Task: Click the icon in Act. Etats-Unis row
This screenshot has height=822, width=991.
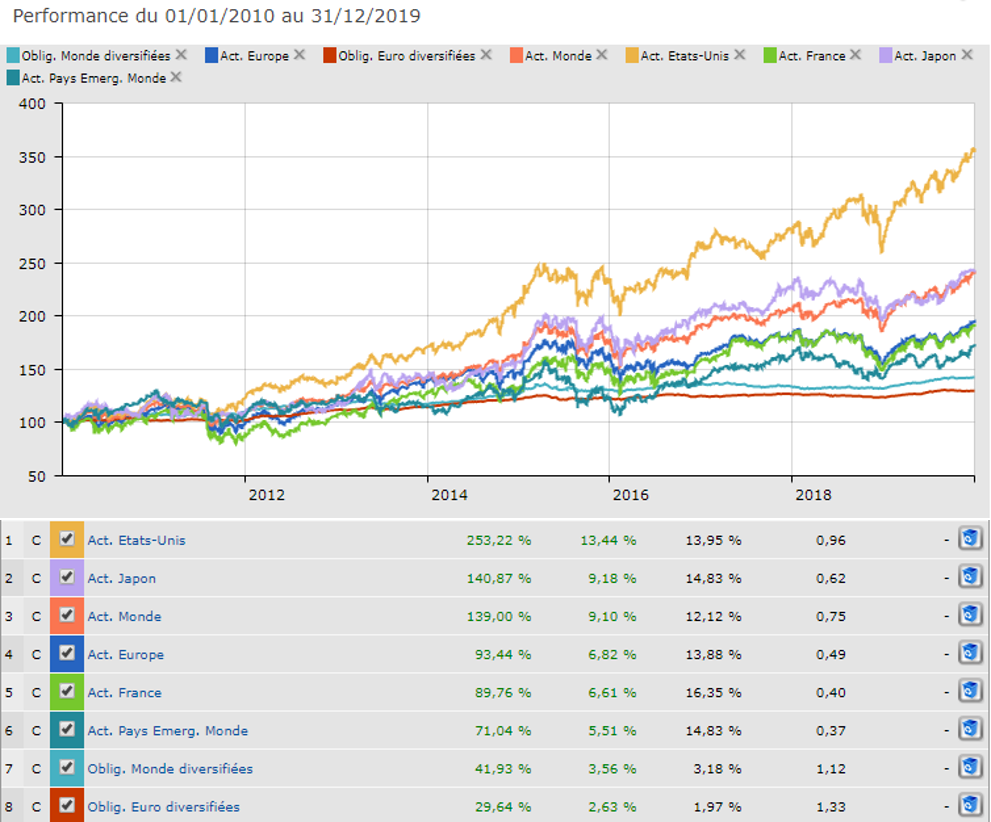Action: (x=968, y=540)
